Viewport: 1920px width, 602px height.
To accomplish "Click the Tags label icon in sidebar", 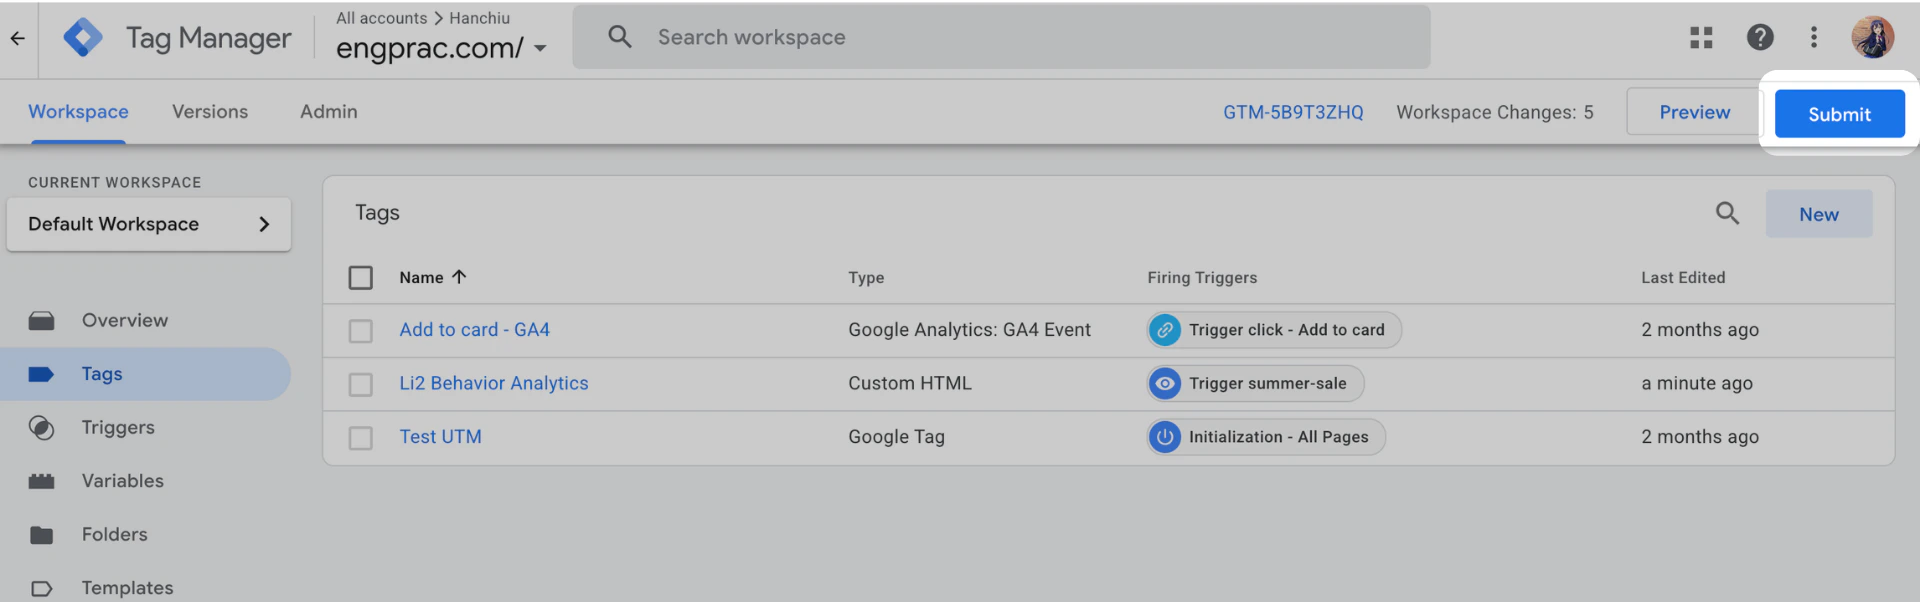I will 41,374.
